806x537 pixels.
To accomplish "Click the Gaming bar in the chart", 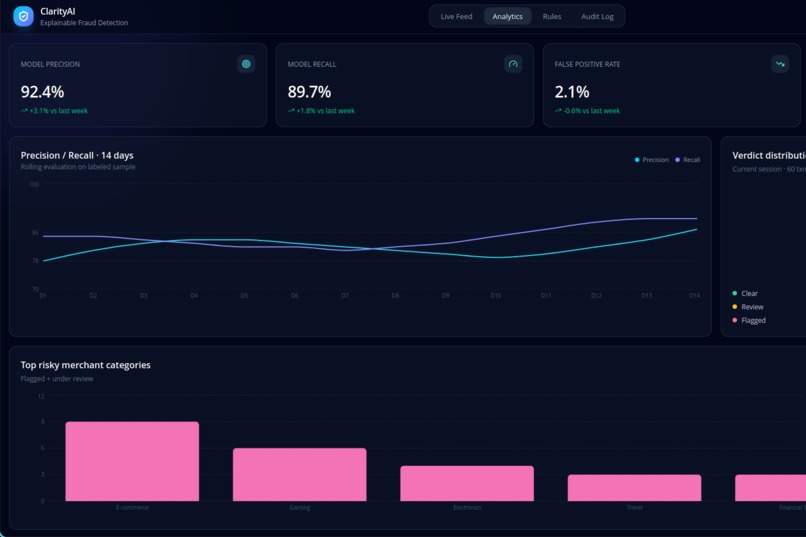I will click(x=300, y=475).
